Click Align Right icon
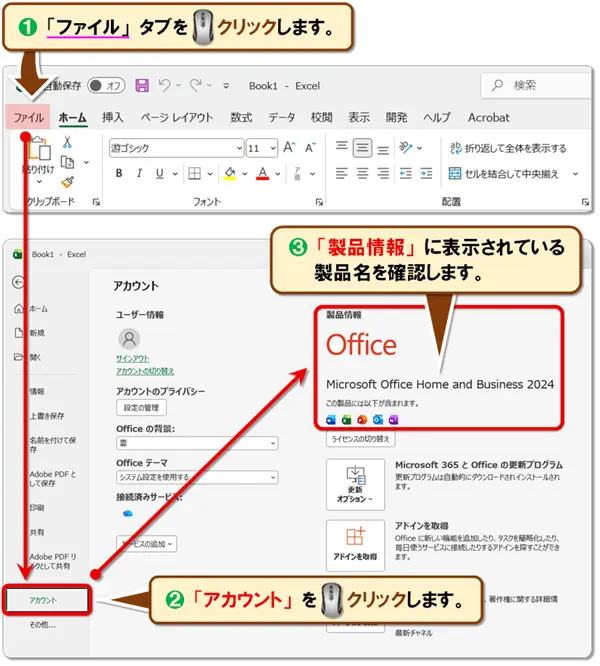 click(383, 173)
